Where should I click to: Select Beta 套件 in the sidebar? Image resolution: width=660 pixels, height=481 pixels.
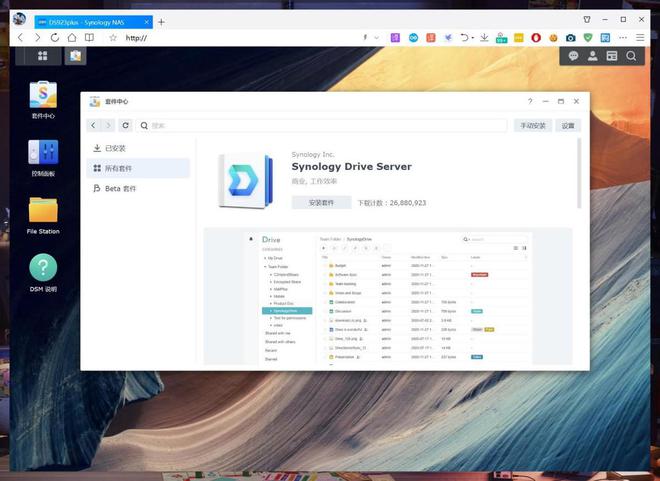click(138, 189)
